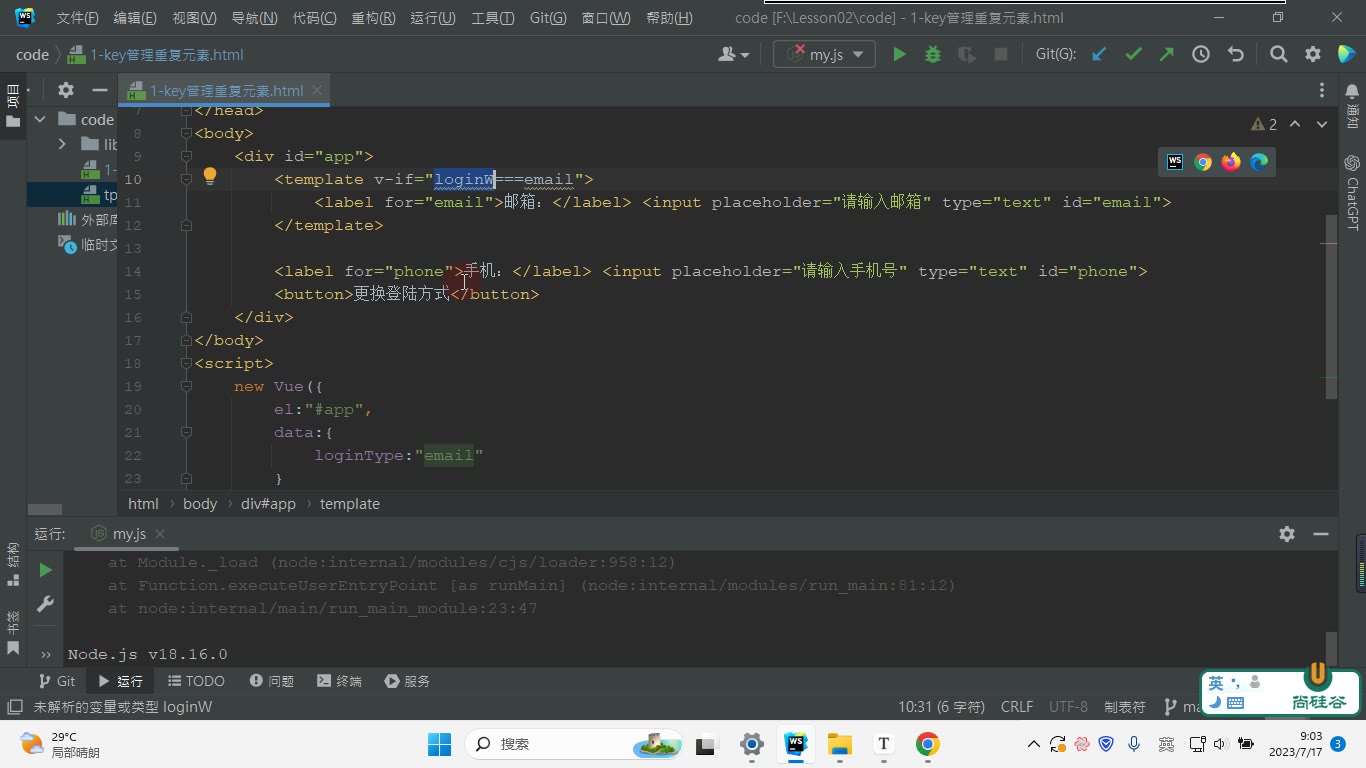Click the Windows Start button
Screen dimensions: 1366x768
coord(439,744)
